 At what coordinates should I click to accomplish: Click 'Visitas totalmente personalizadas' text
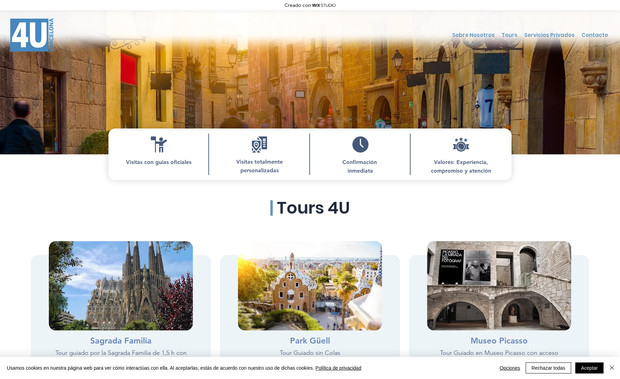coord(259,166)
